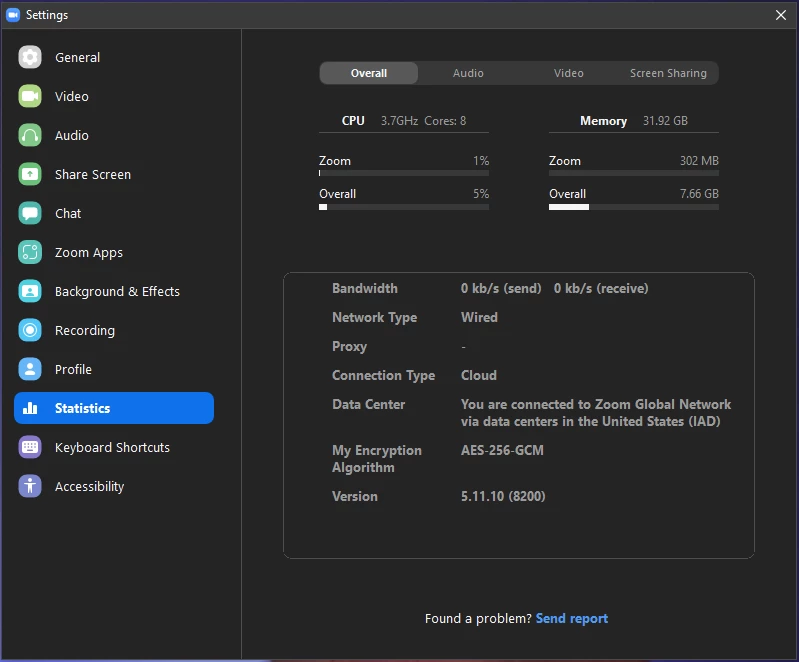Image resolution: width=799 pixels, height=662 pixels.
Task: Click the Send report link
Action: (x=572, y=618)
